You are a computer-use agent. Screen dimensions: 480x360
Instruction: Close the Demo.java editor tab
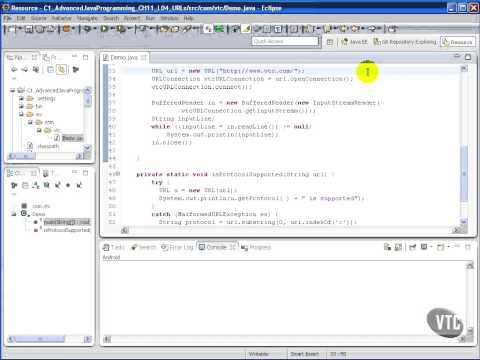[144, 58]
